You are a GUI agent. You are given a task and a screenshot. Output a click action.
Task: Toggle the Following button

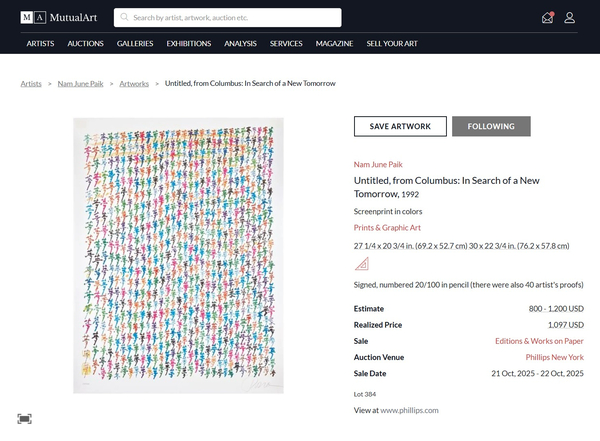(491, 127)
